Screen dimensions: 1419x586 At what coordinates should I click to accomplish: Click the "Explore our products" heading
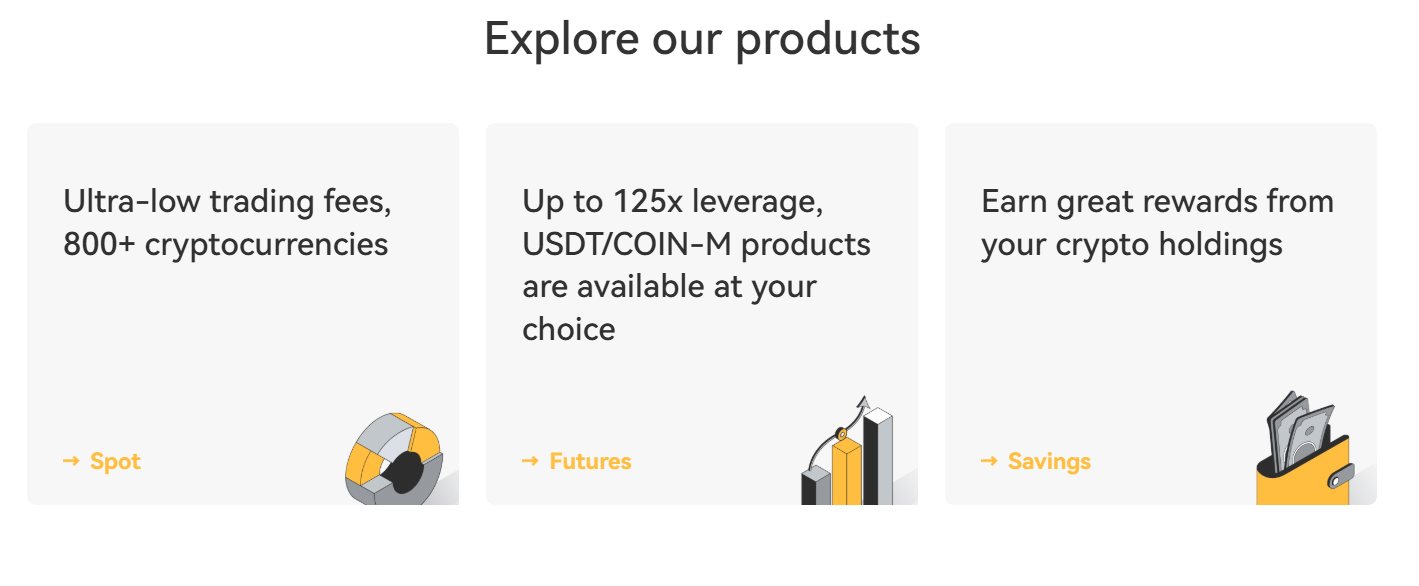point(702,38)
